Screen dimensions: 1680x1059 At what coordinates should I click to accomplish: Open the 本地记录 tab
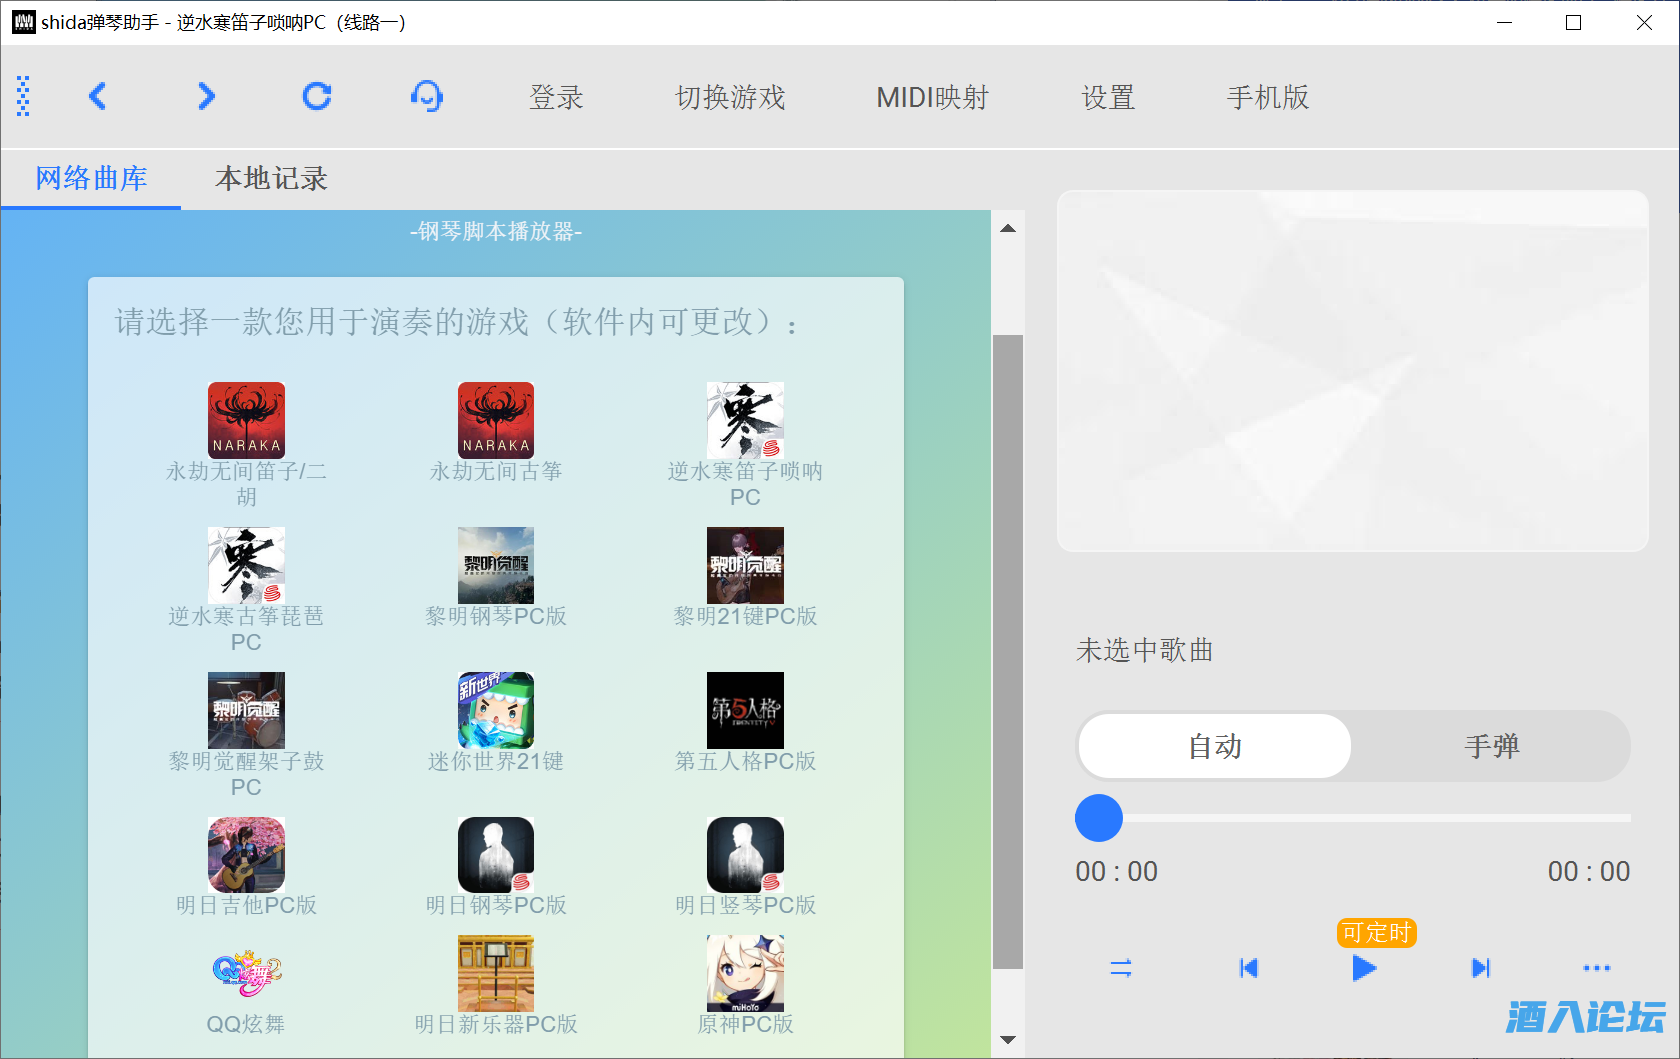[x=271, y=179]
